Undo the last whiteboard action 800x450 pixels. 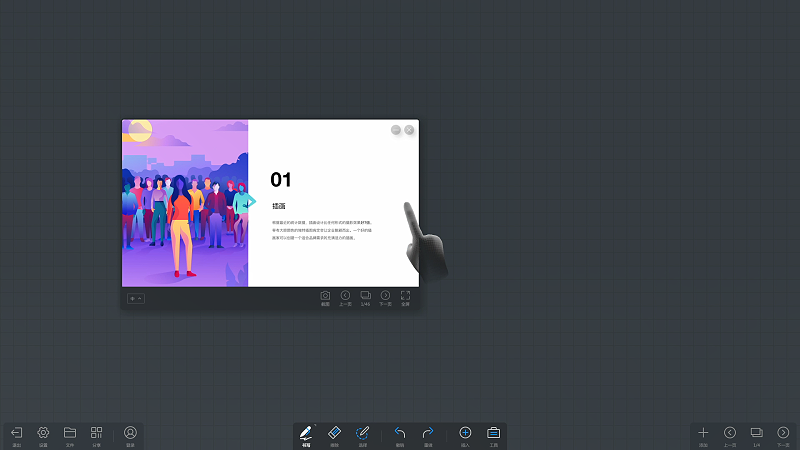(400, 434)
